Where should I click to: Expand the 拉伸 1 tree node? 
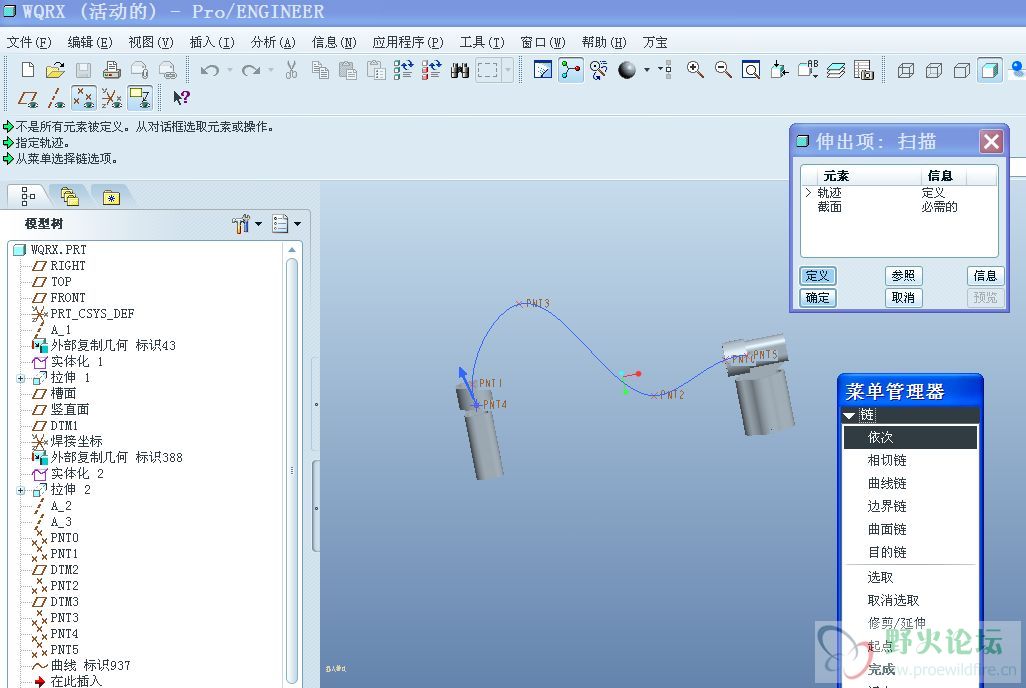tap(21, 378)
